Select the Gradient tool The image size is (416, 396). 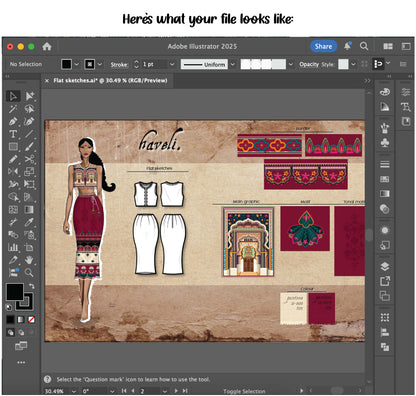pyautogui.click(x=30, y=209)
